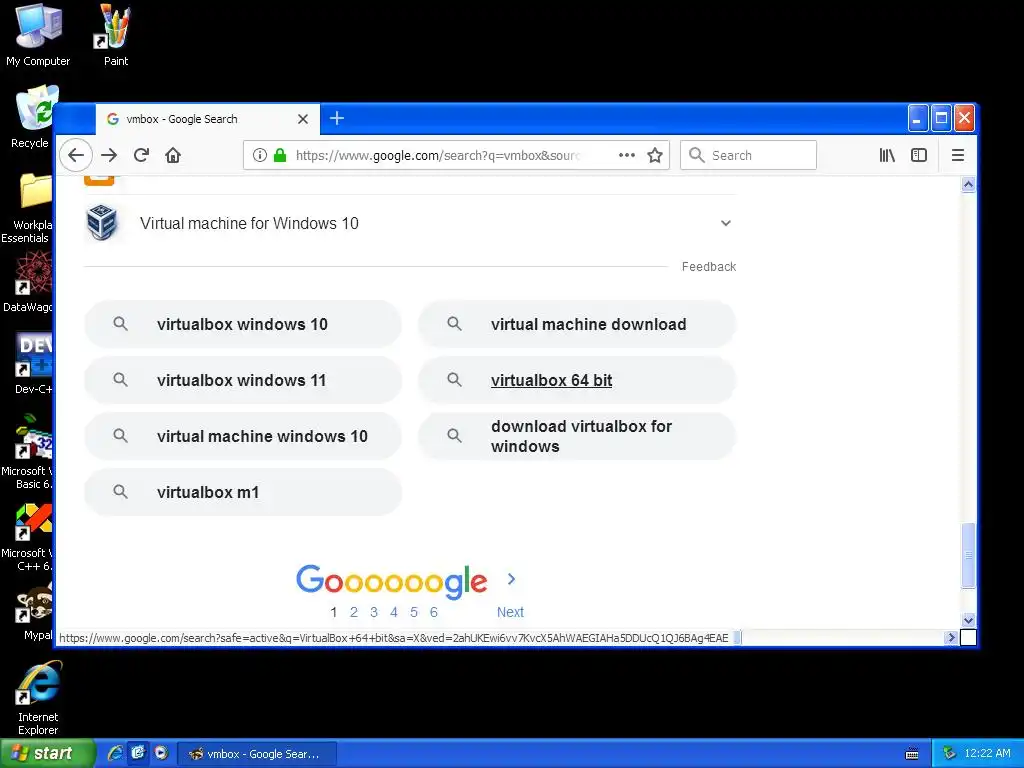
Task: Search for virtual machine download
Action: tap(577, 324)
